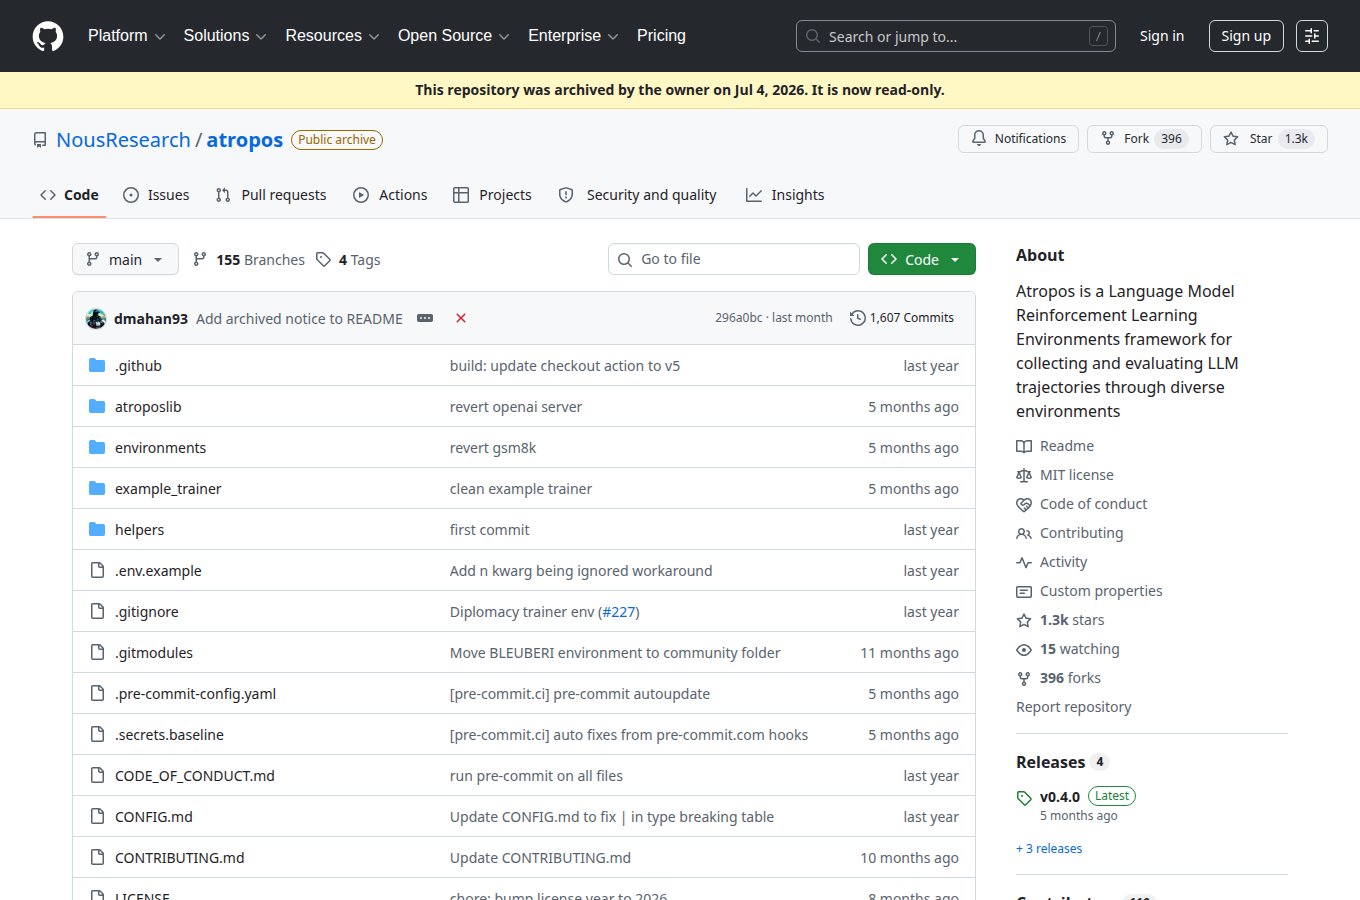The width and height of the screenshot is (1360, 900).
Task: Open the NousResearch organization link
Action: [123, 140]
